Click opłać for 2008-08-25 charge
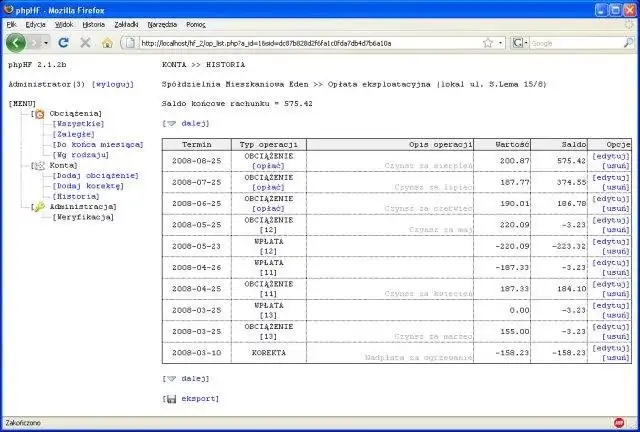This screenshot has width=640, height=432. pos(269,166)
